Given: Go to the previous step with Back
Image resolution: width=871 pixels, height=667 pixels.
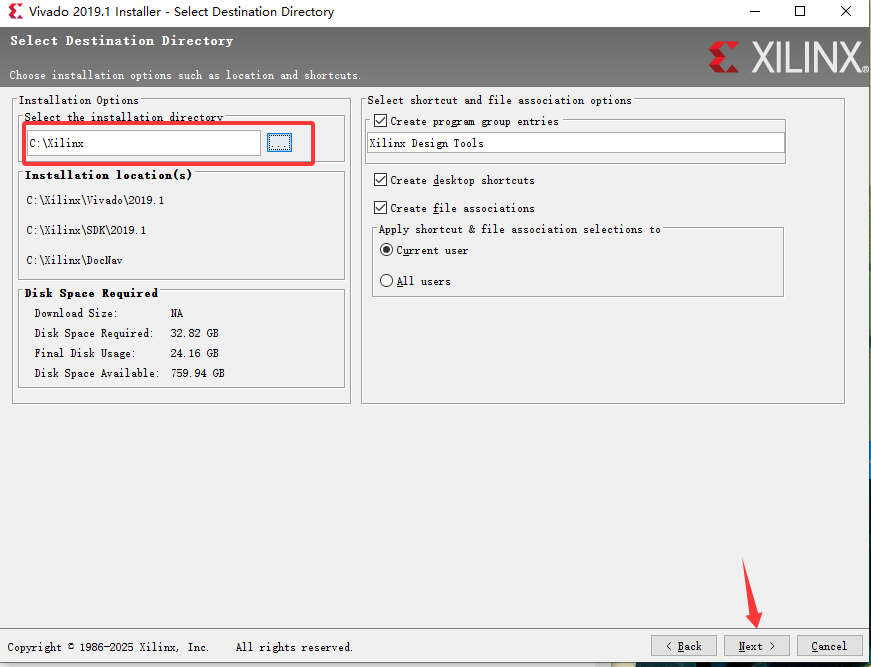Looking at the screenshot, I should (x=684, y=646).
